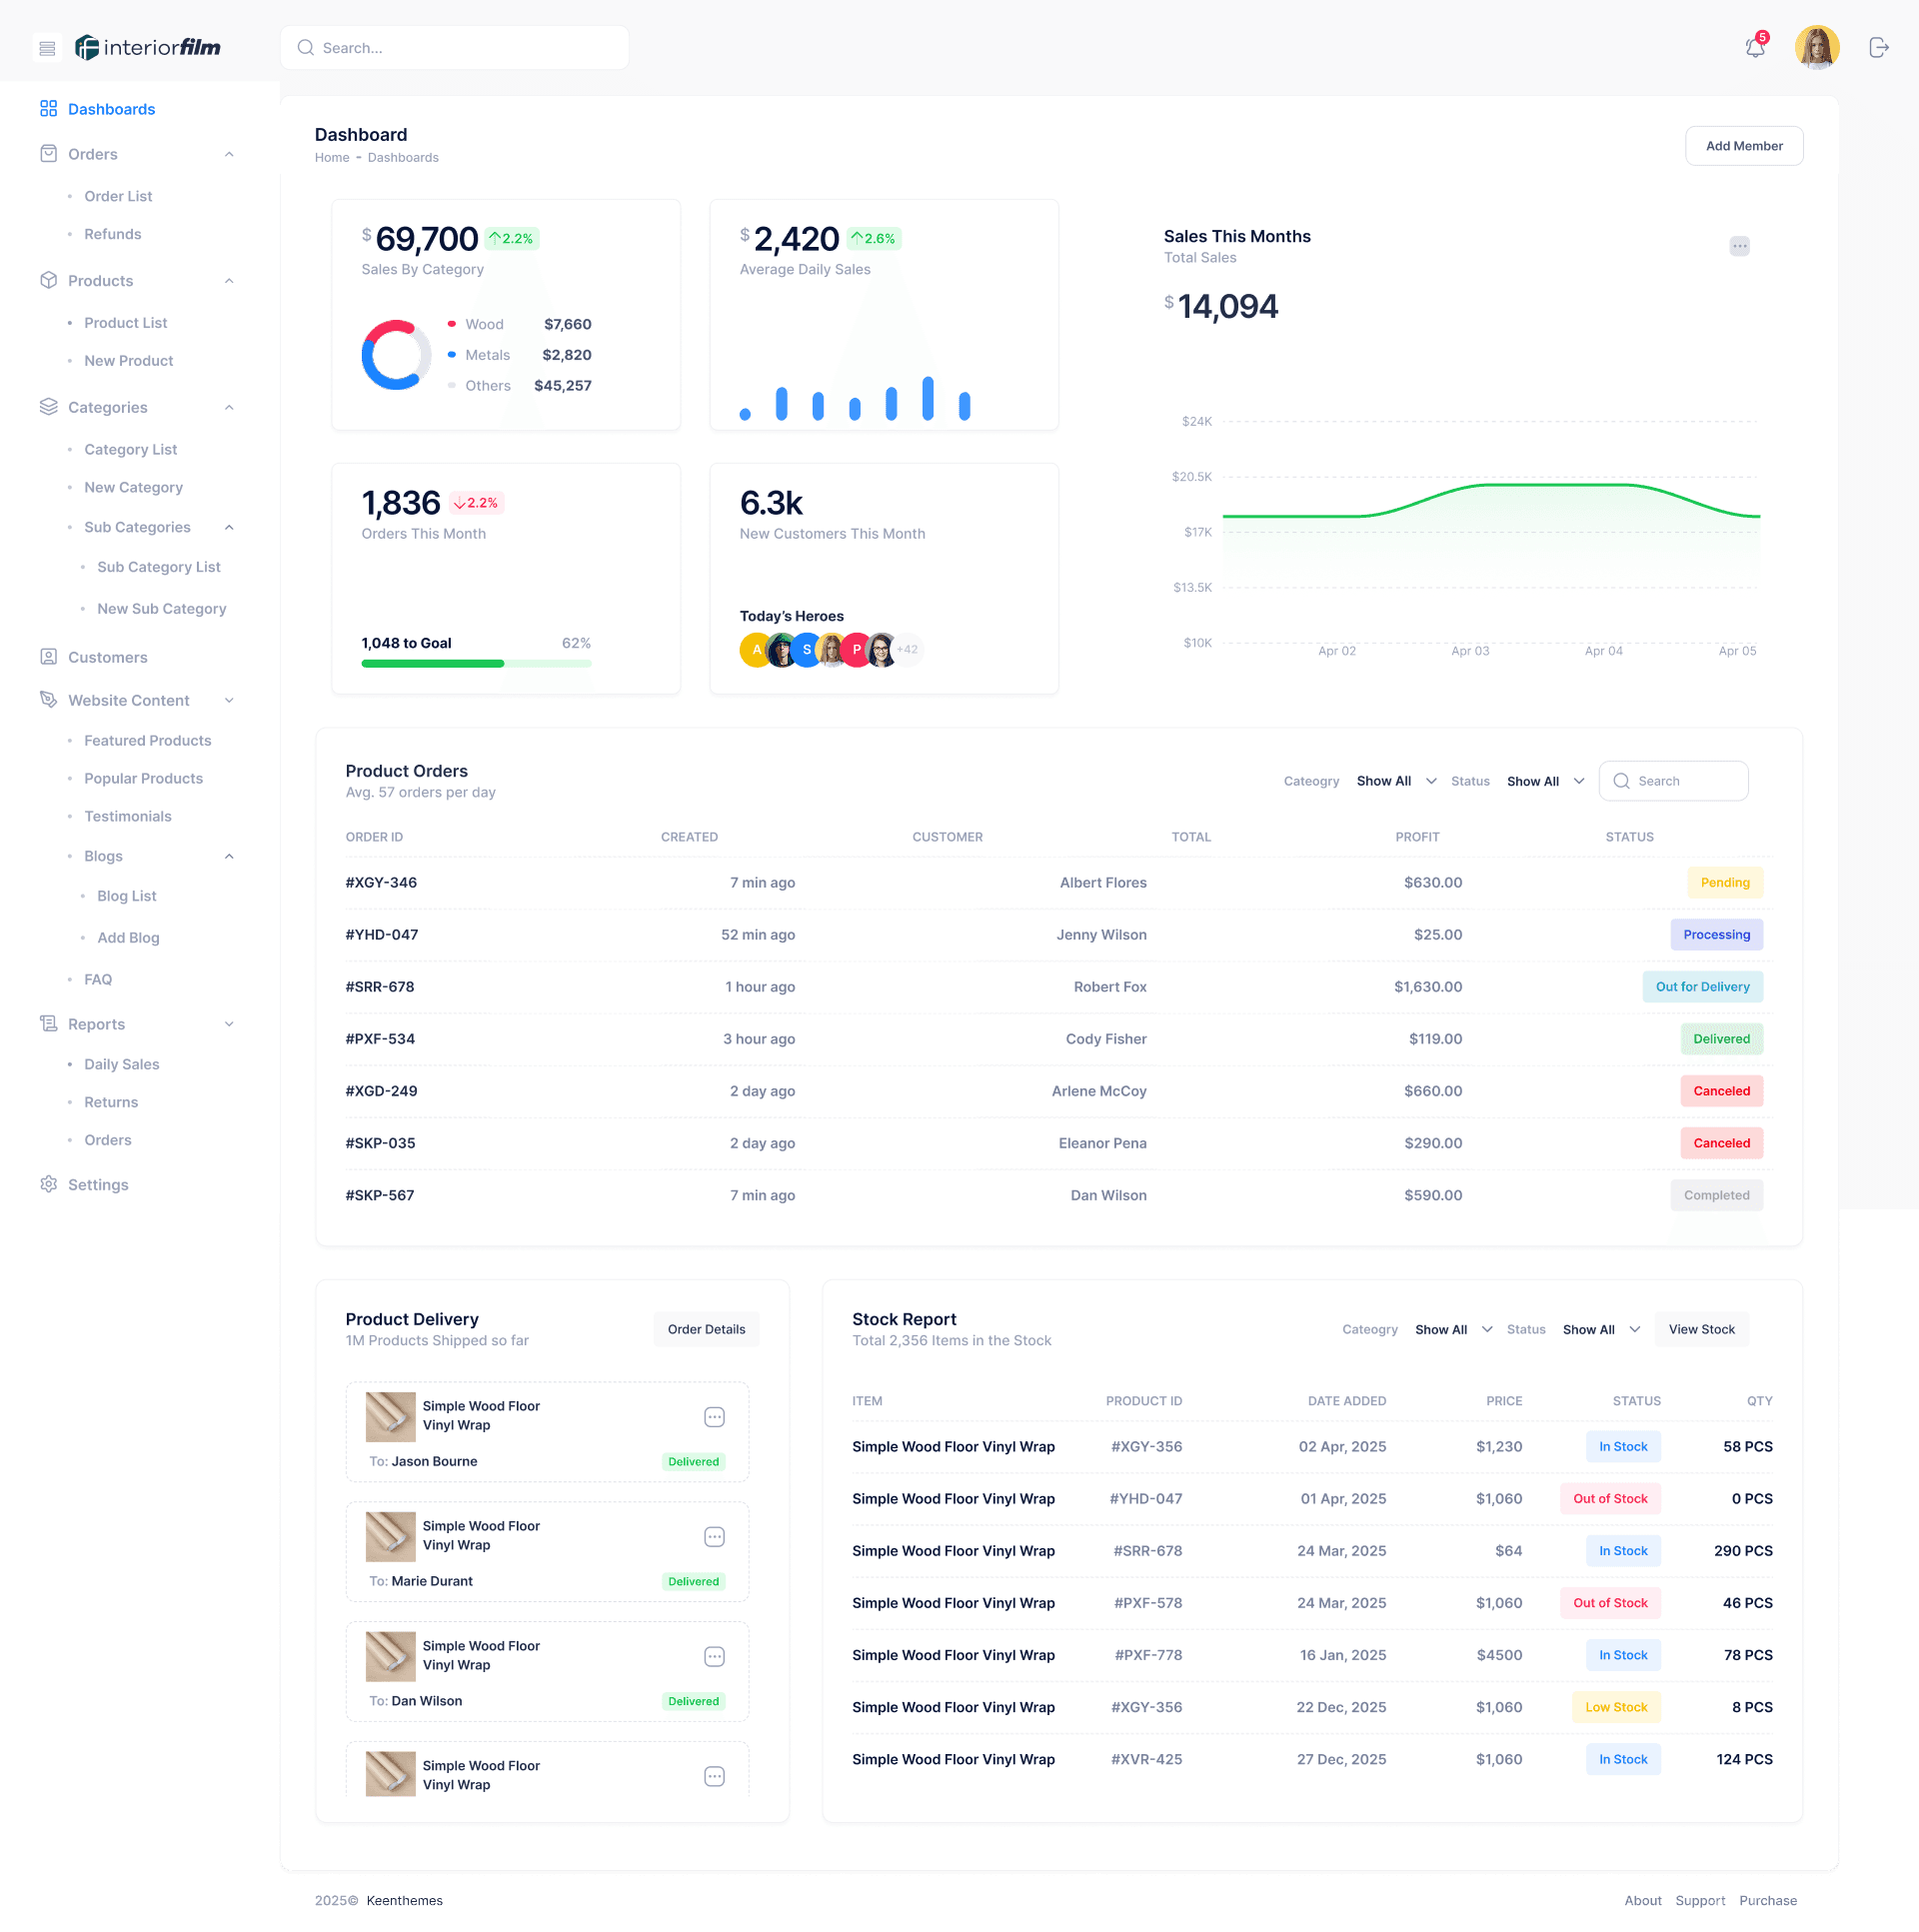The height and width of the screenshot is (1932, 1919).
Task: Click the Customers sidebar icon
Action: [x=48, y=657]
